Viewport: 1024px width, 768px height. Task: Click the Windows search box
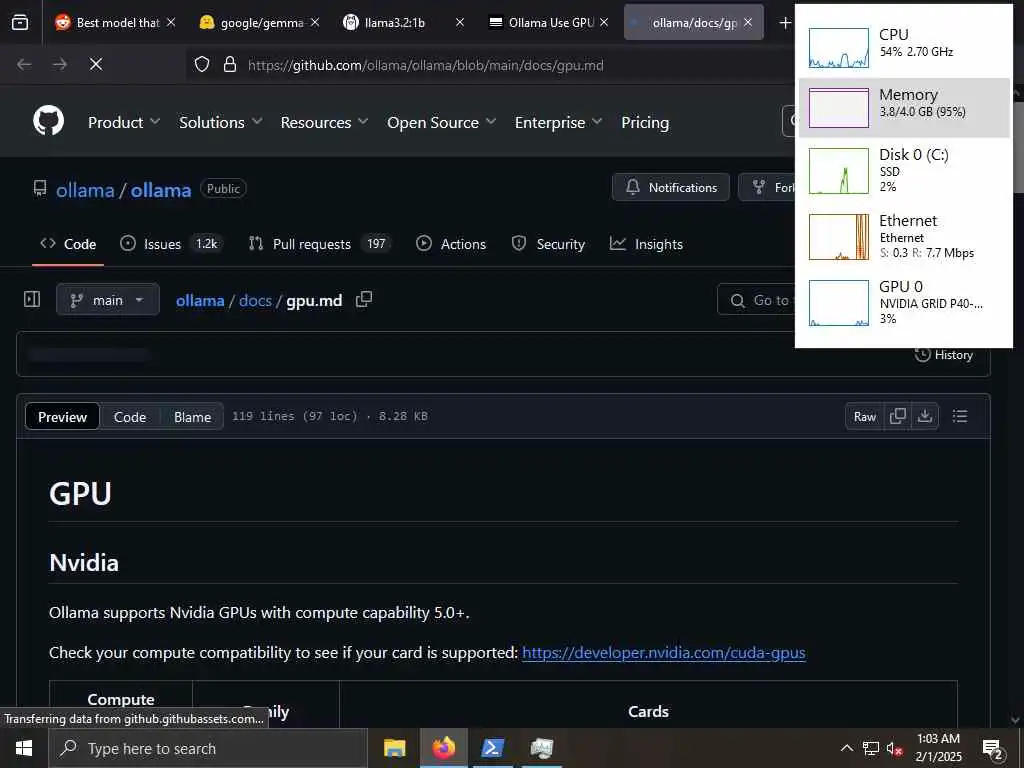[208, 748]
